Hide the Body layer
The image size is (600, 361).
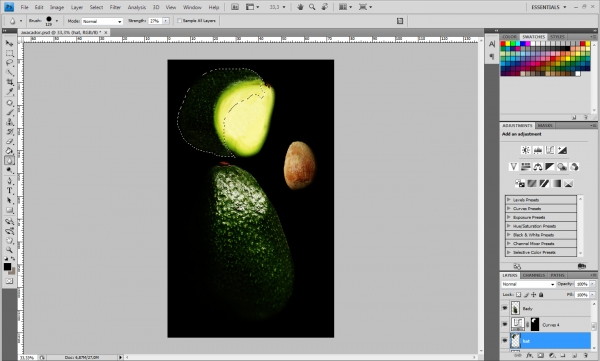coord(505,308)
